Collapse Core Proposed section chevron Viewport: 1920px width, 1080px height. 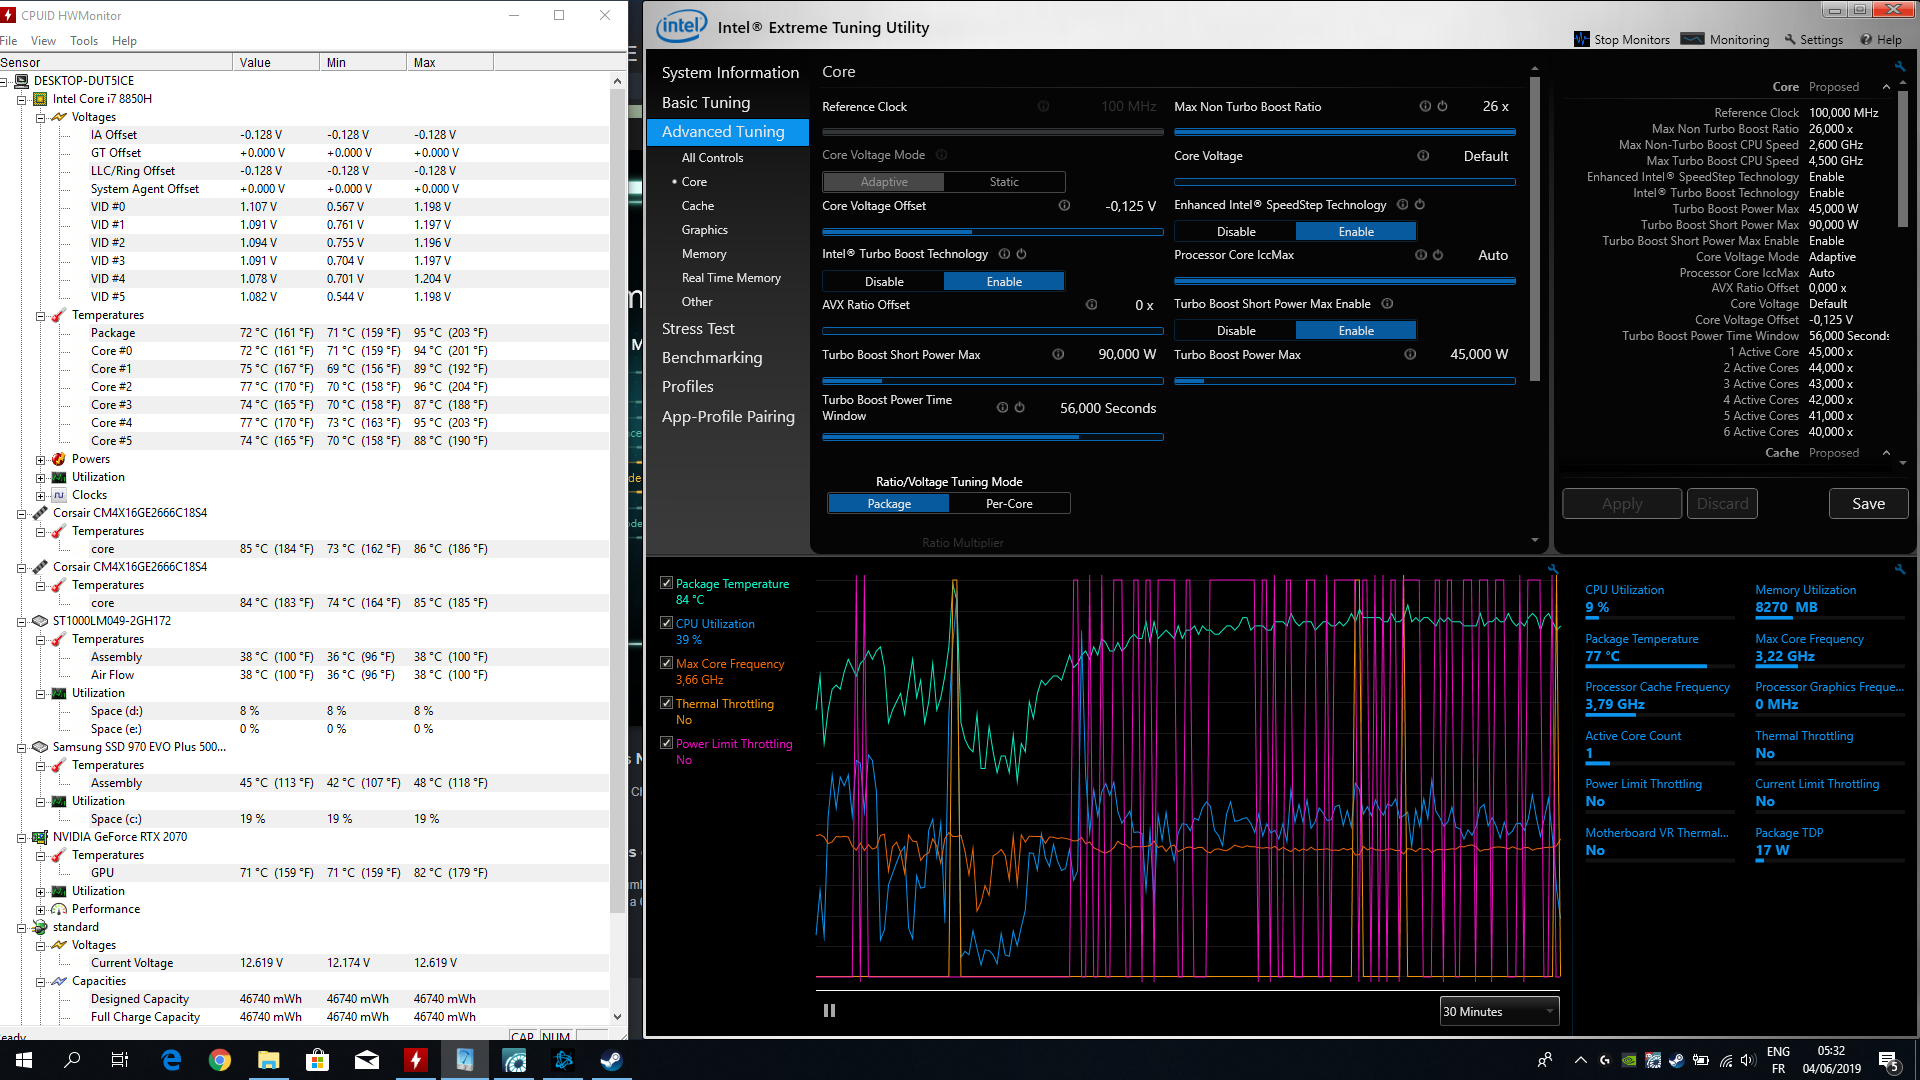1886,87
